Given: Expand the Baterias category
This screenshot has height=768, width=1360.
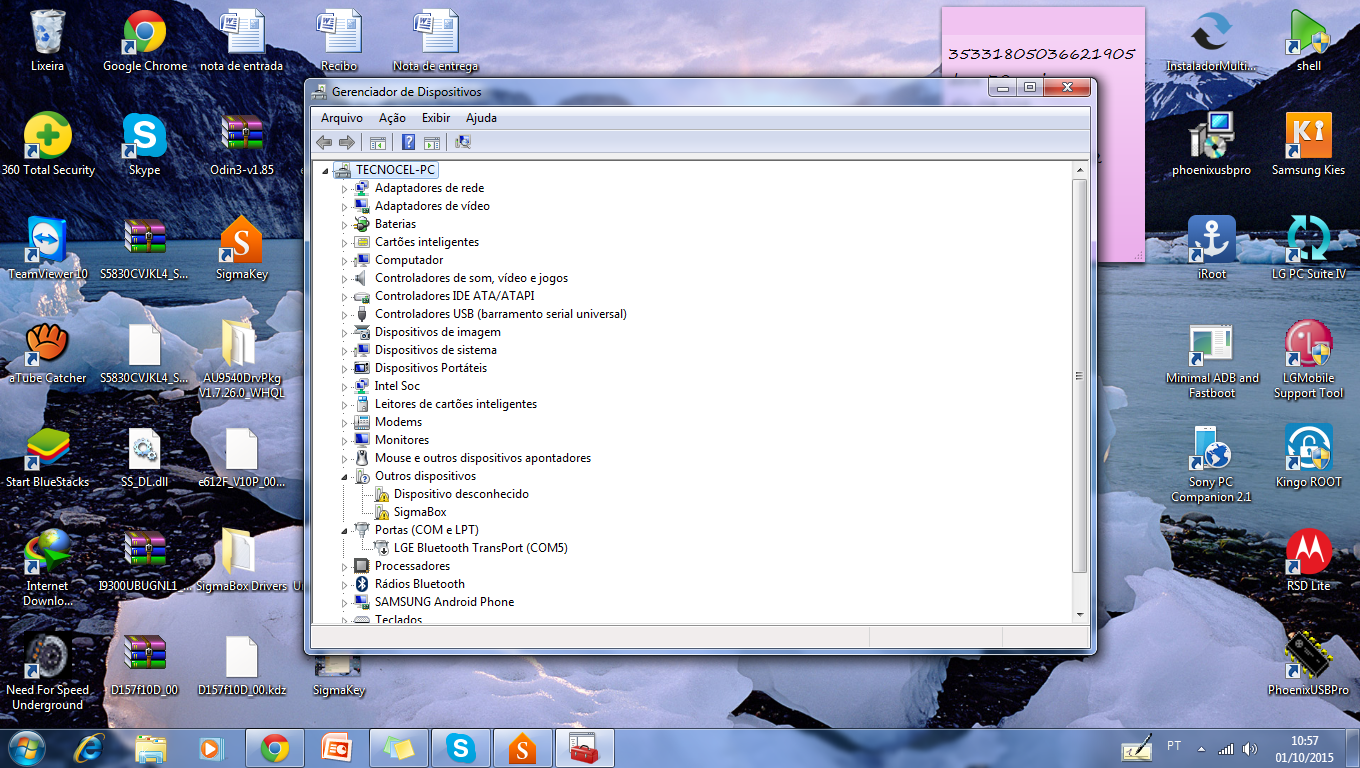Looking at the screenshot, I should click(345, 225).
